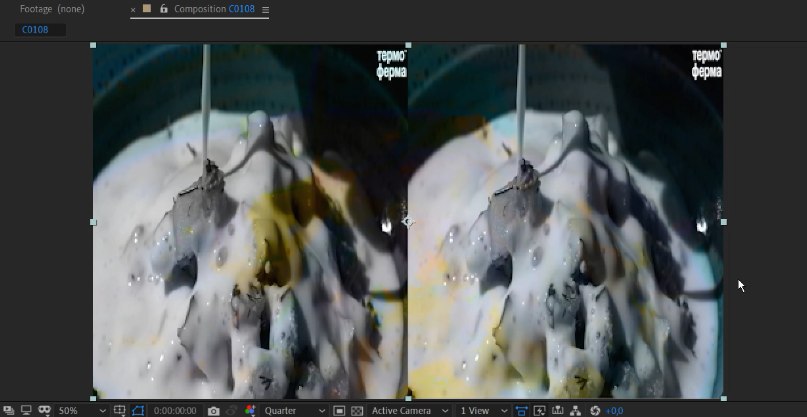The height and width of the screenshot is (417, 807).
Task: Toggle the viewer lock icon
Action: click(x=164, y=8)
